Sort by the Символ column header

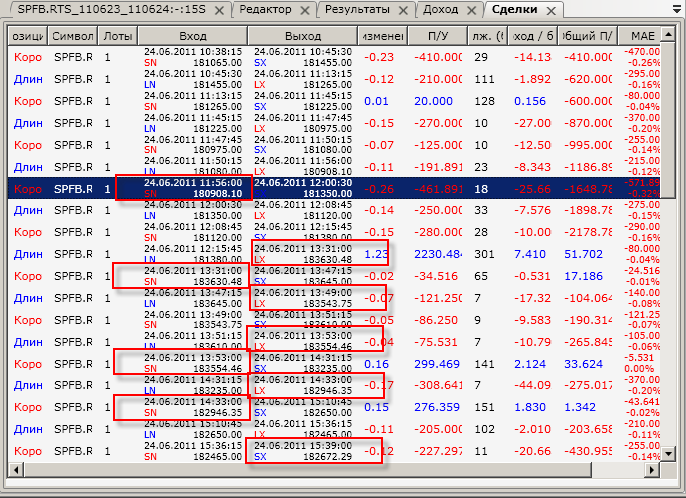pyautogui.click(x=73, y=36)
